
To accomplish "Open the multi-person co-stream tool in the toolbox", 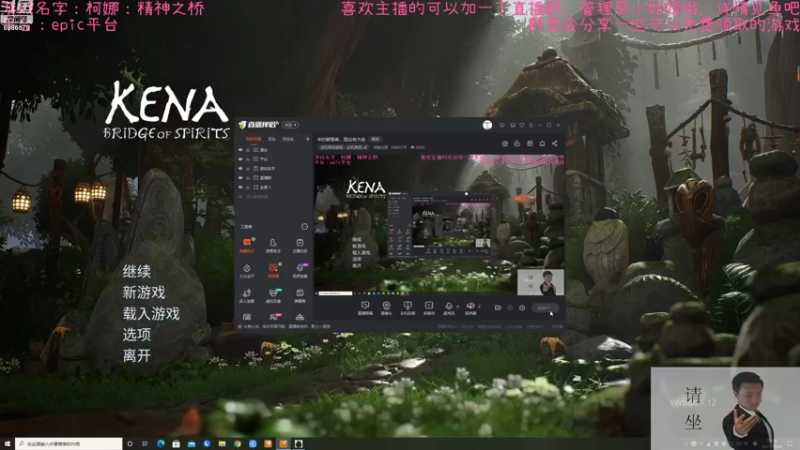I will click(247, 295).
